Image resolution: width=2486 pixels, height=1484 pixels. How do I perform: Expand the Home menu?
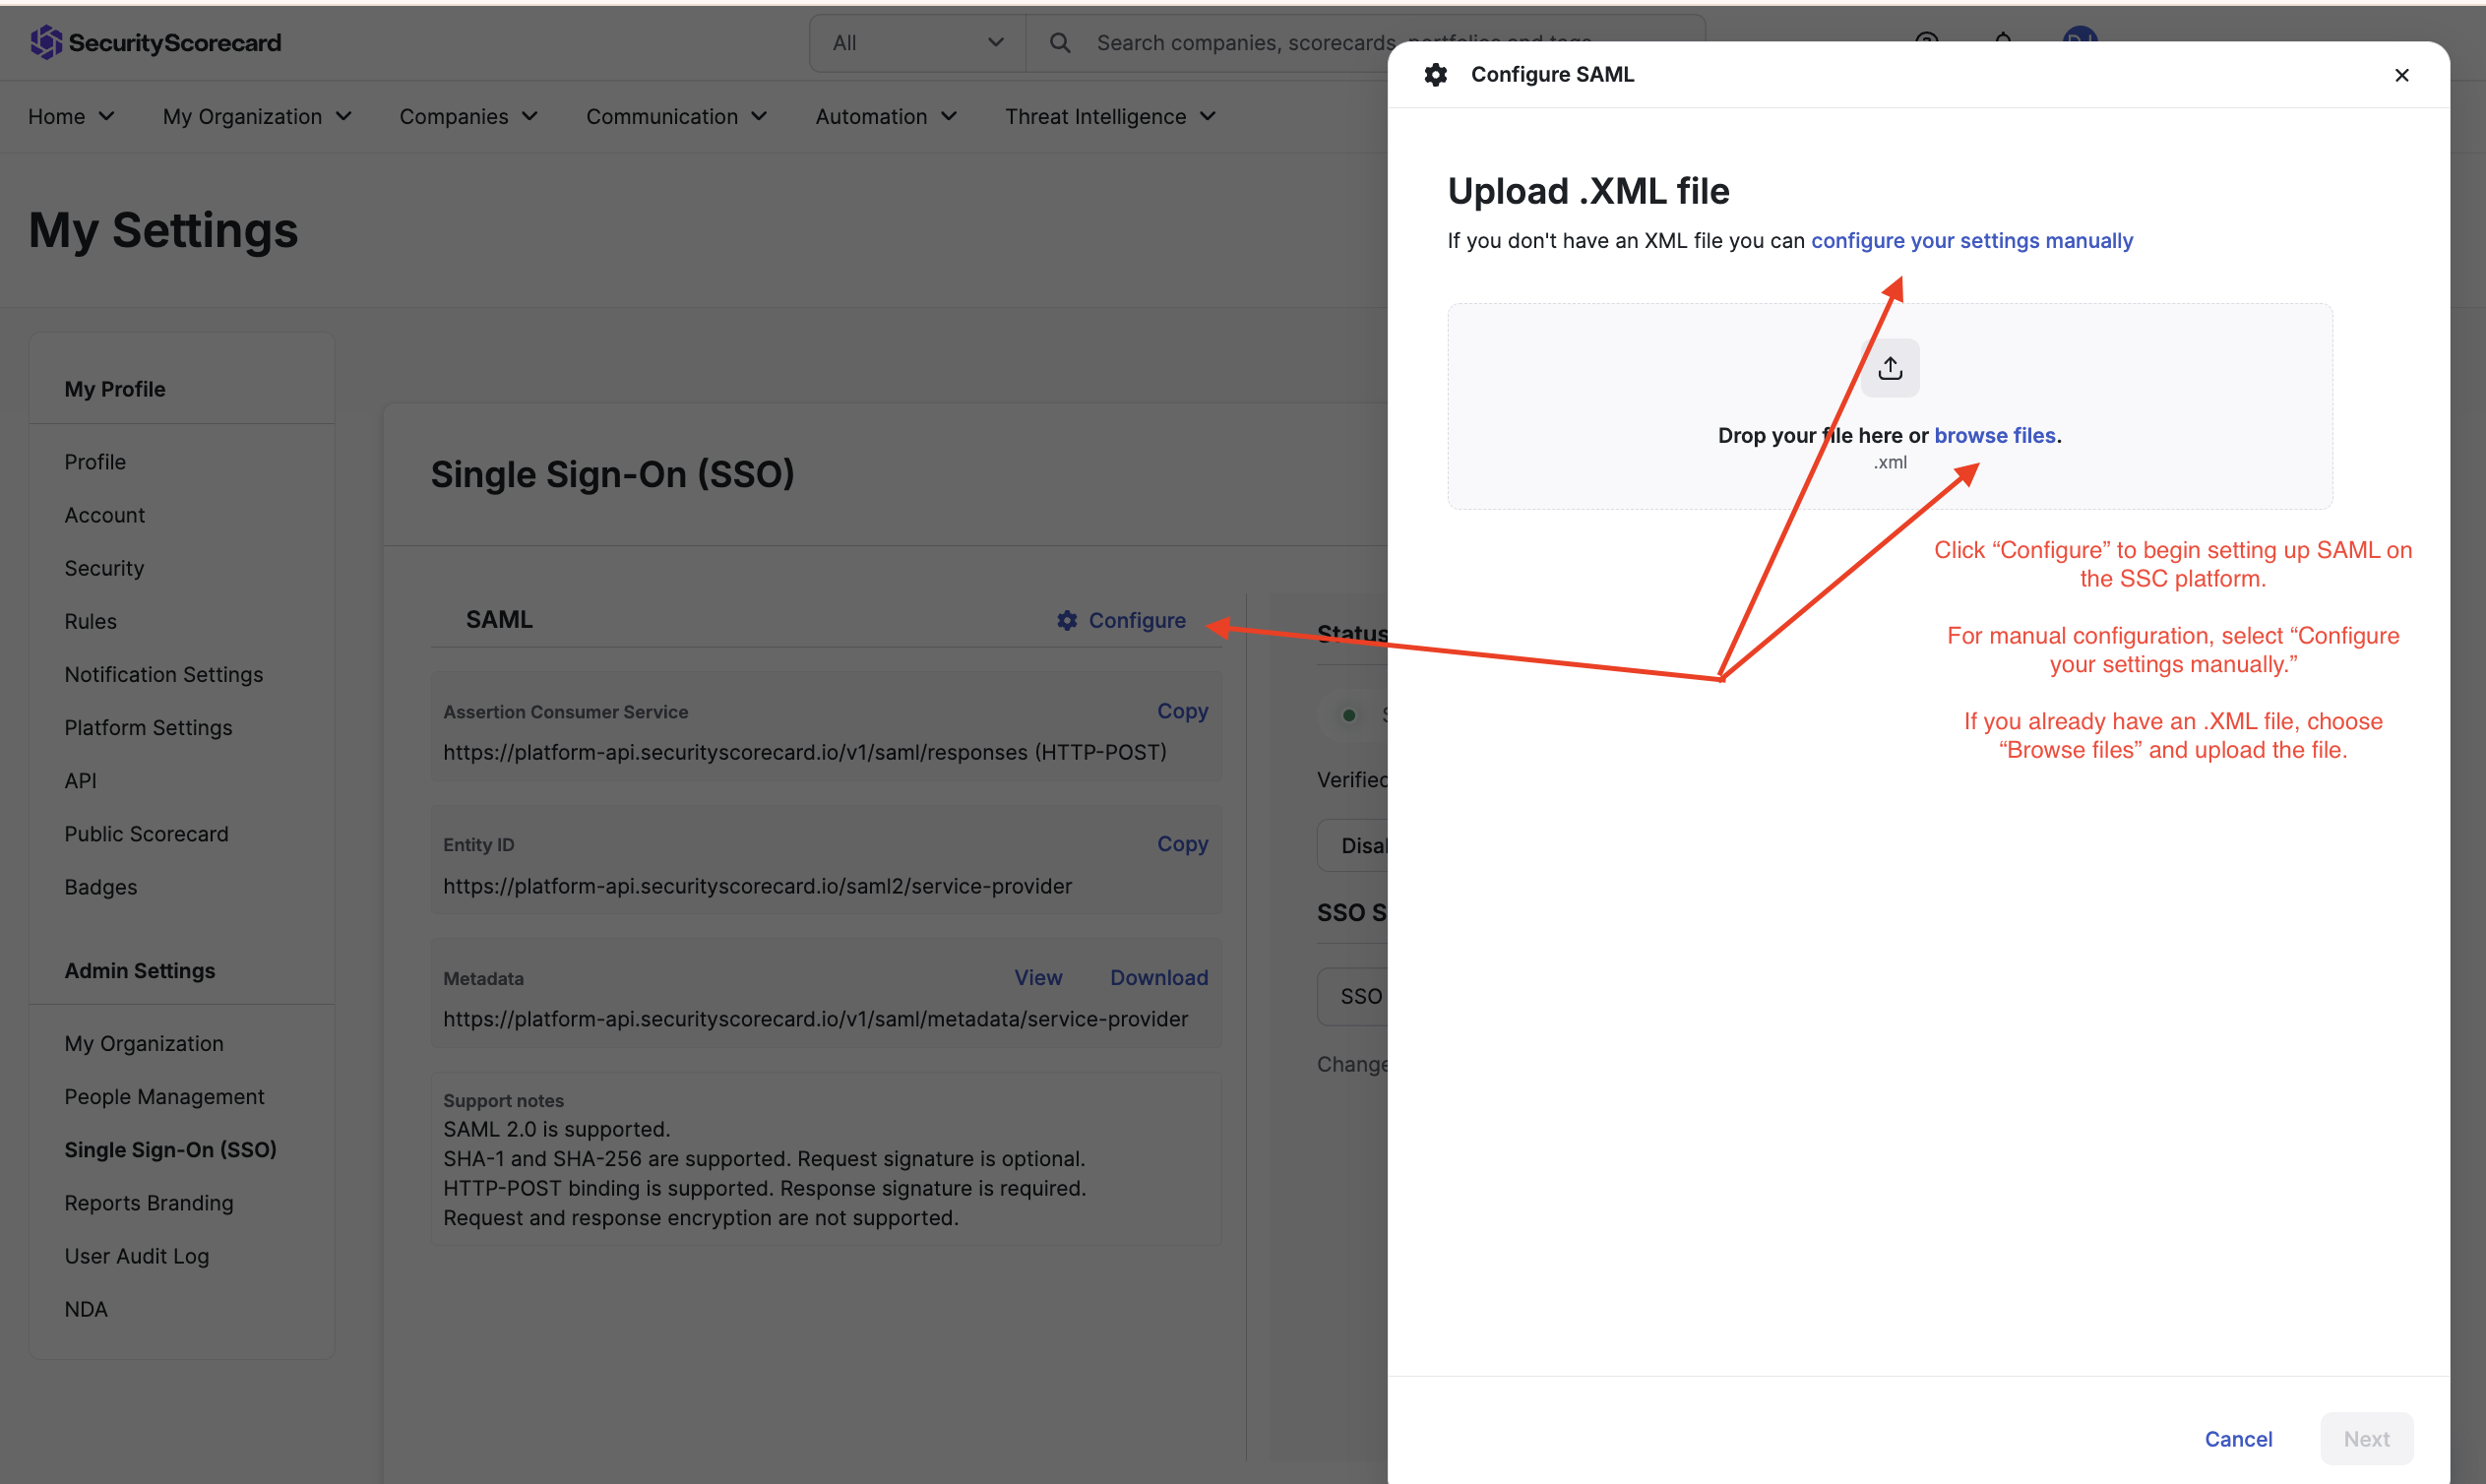[71, 117]
